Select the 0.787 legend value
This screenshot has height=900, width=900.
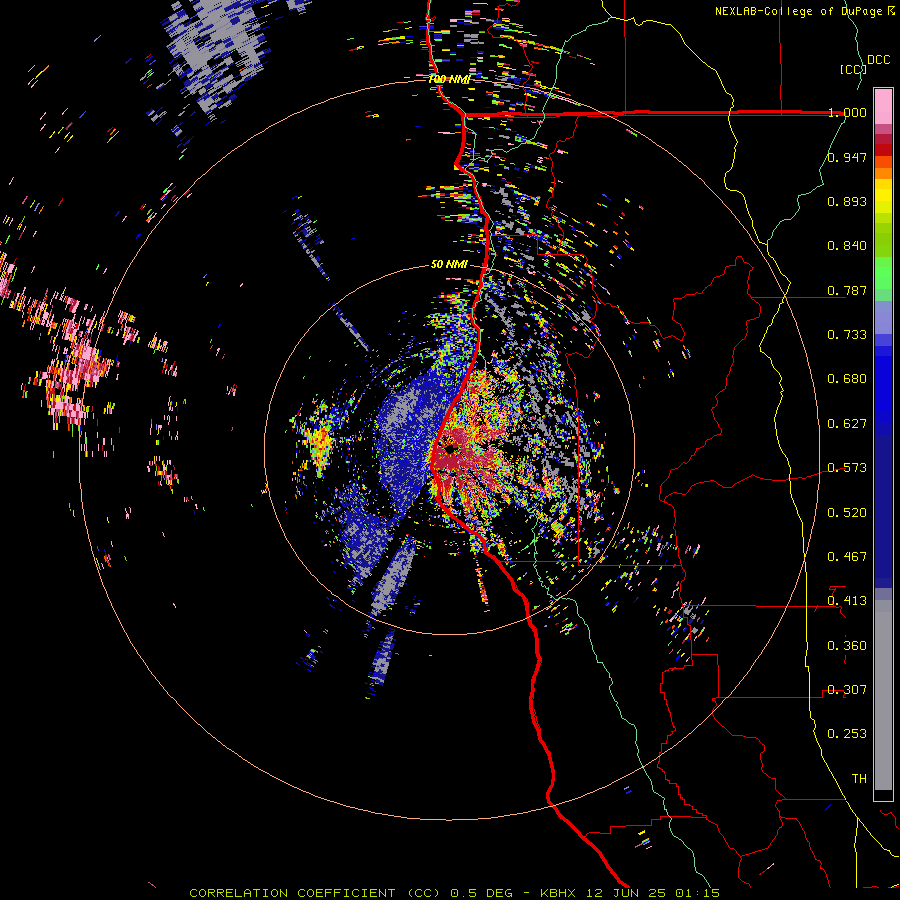[847, 290]
